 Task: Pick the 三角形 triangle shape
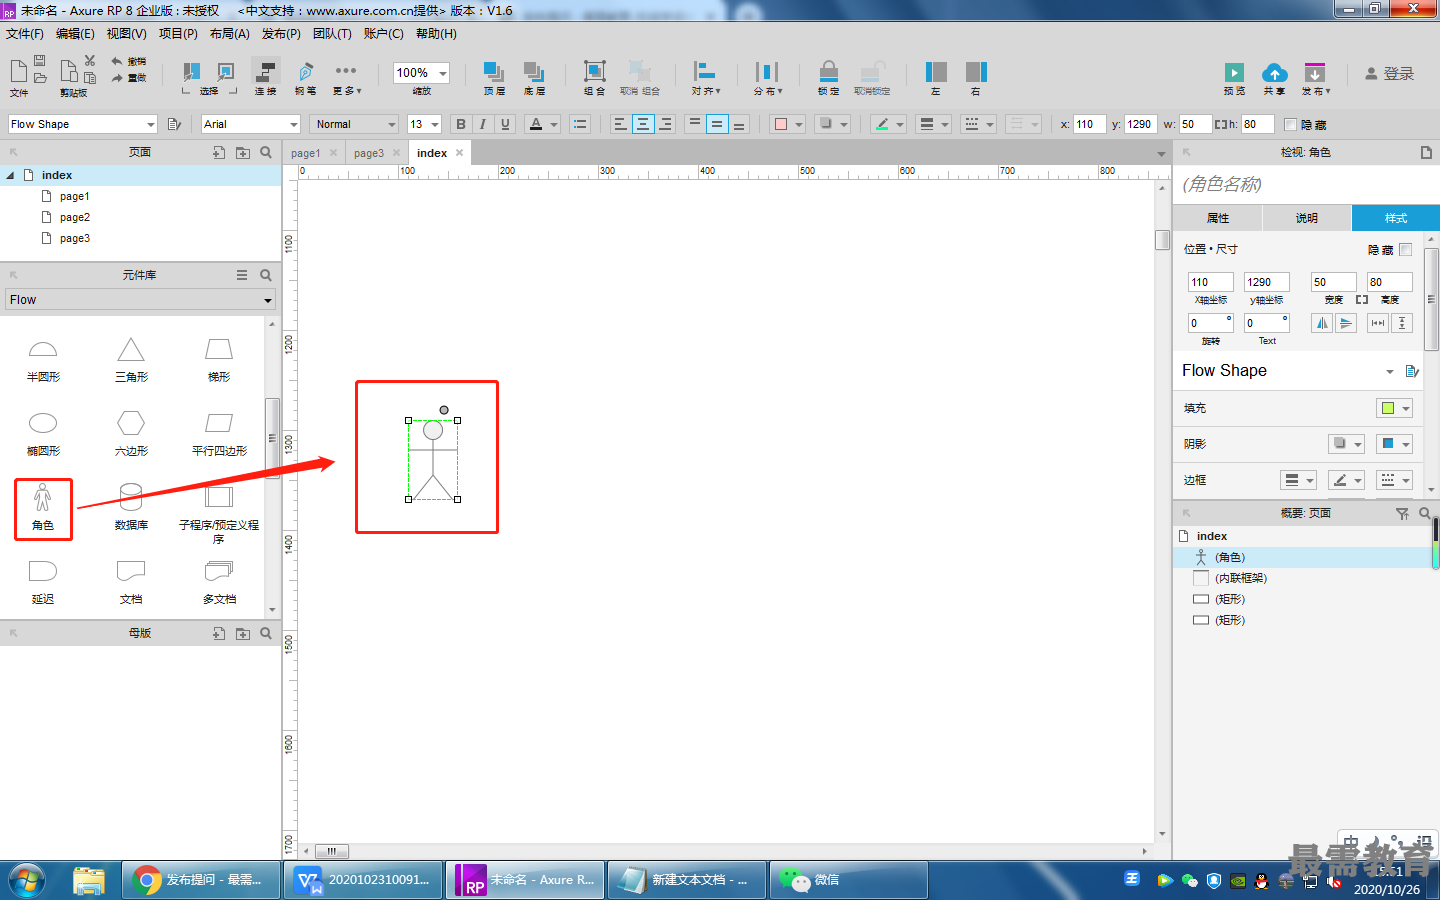pyautogui.click(x=131, y=360)
